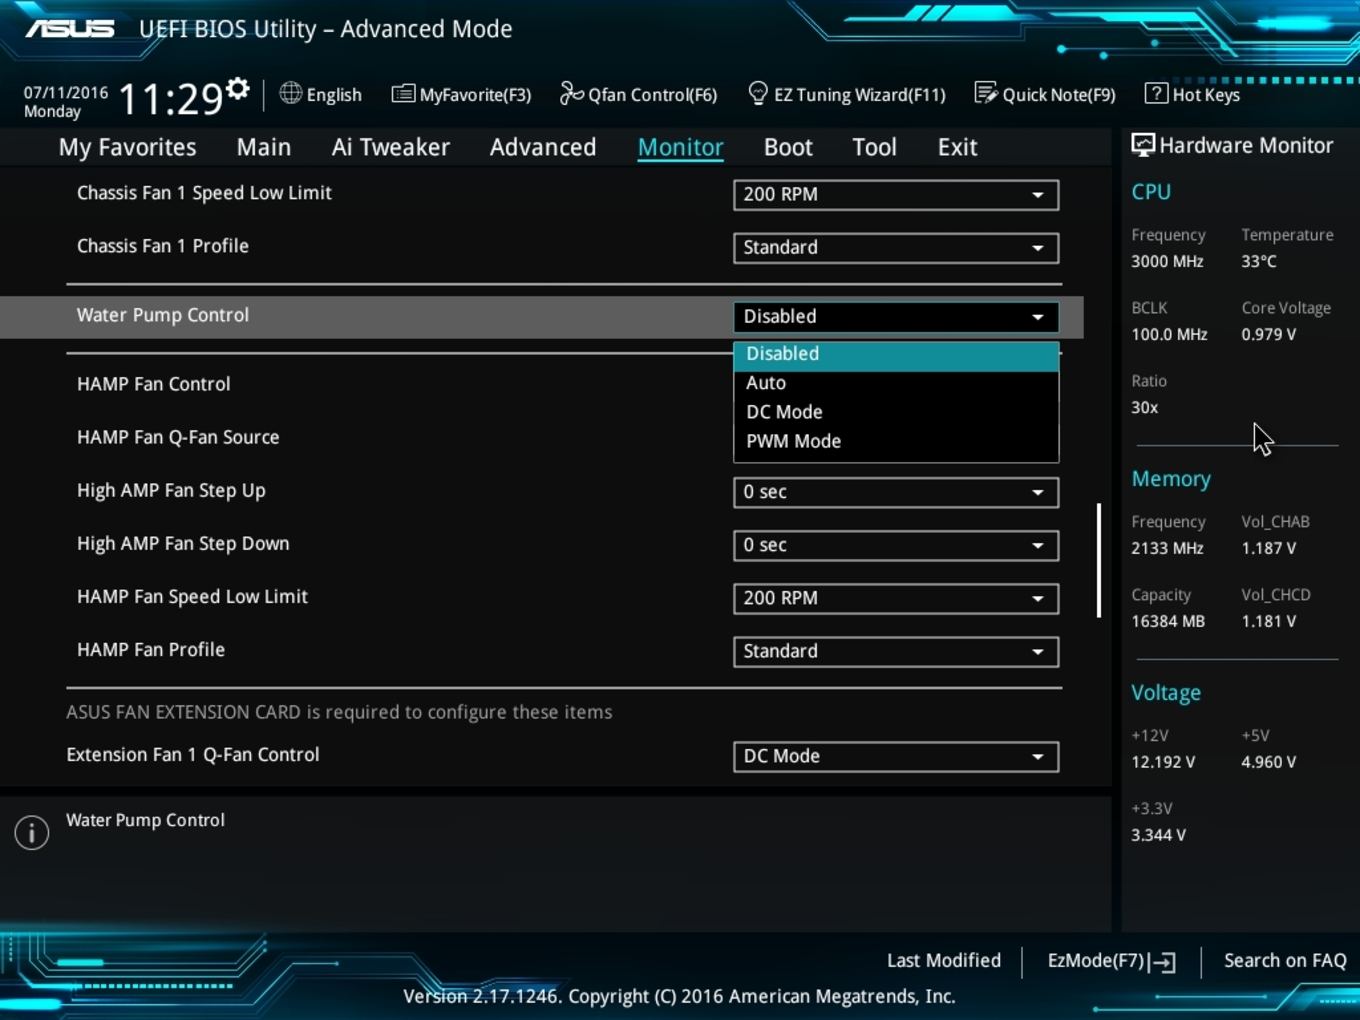Select the Water Pump Control row label
The image size is (1360, 1020).
pyautogui.click(x=163, y=315)
